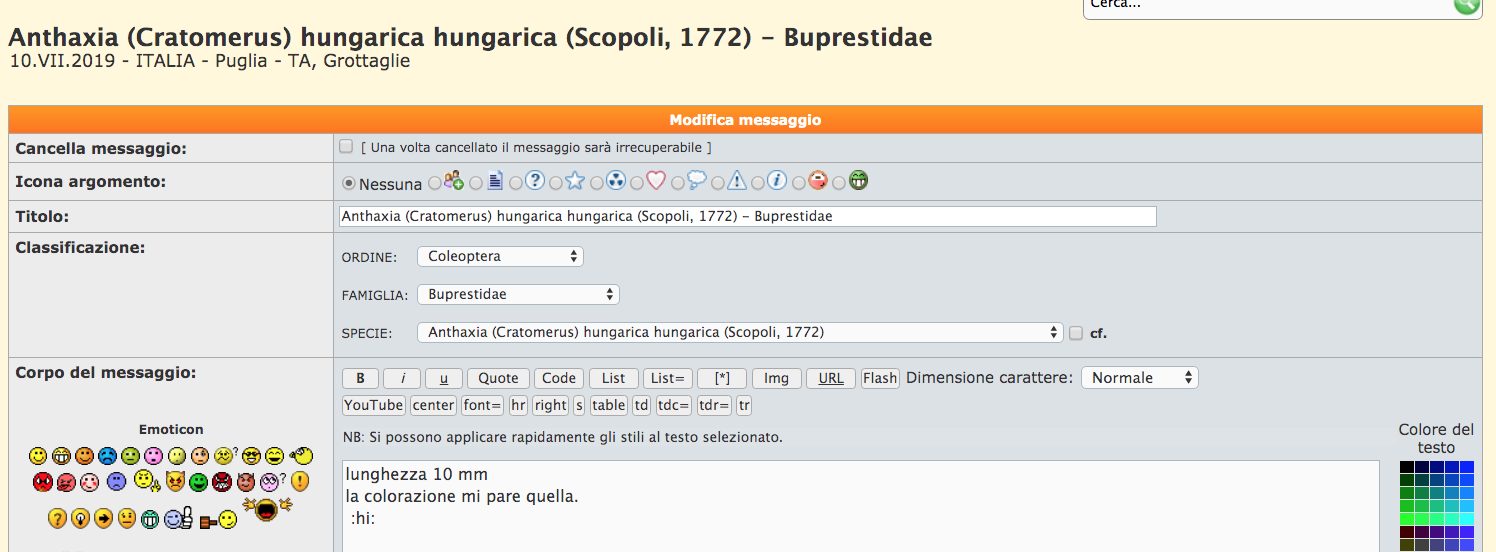1496x552 pixels.
Task: Insert the sunglasses cool emoticon
Action: [250, 457]
